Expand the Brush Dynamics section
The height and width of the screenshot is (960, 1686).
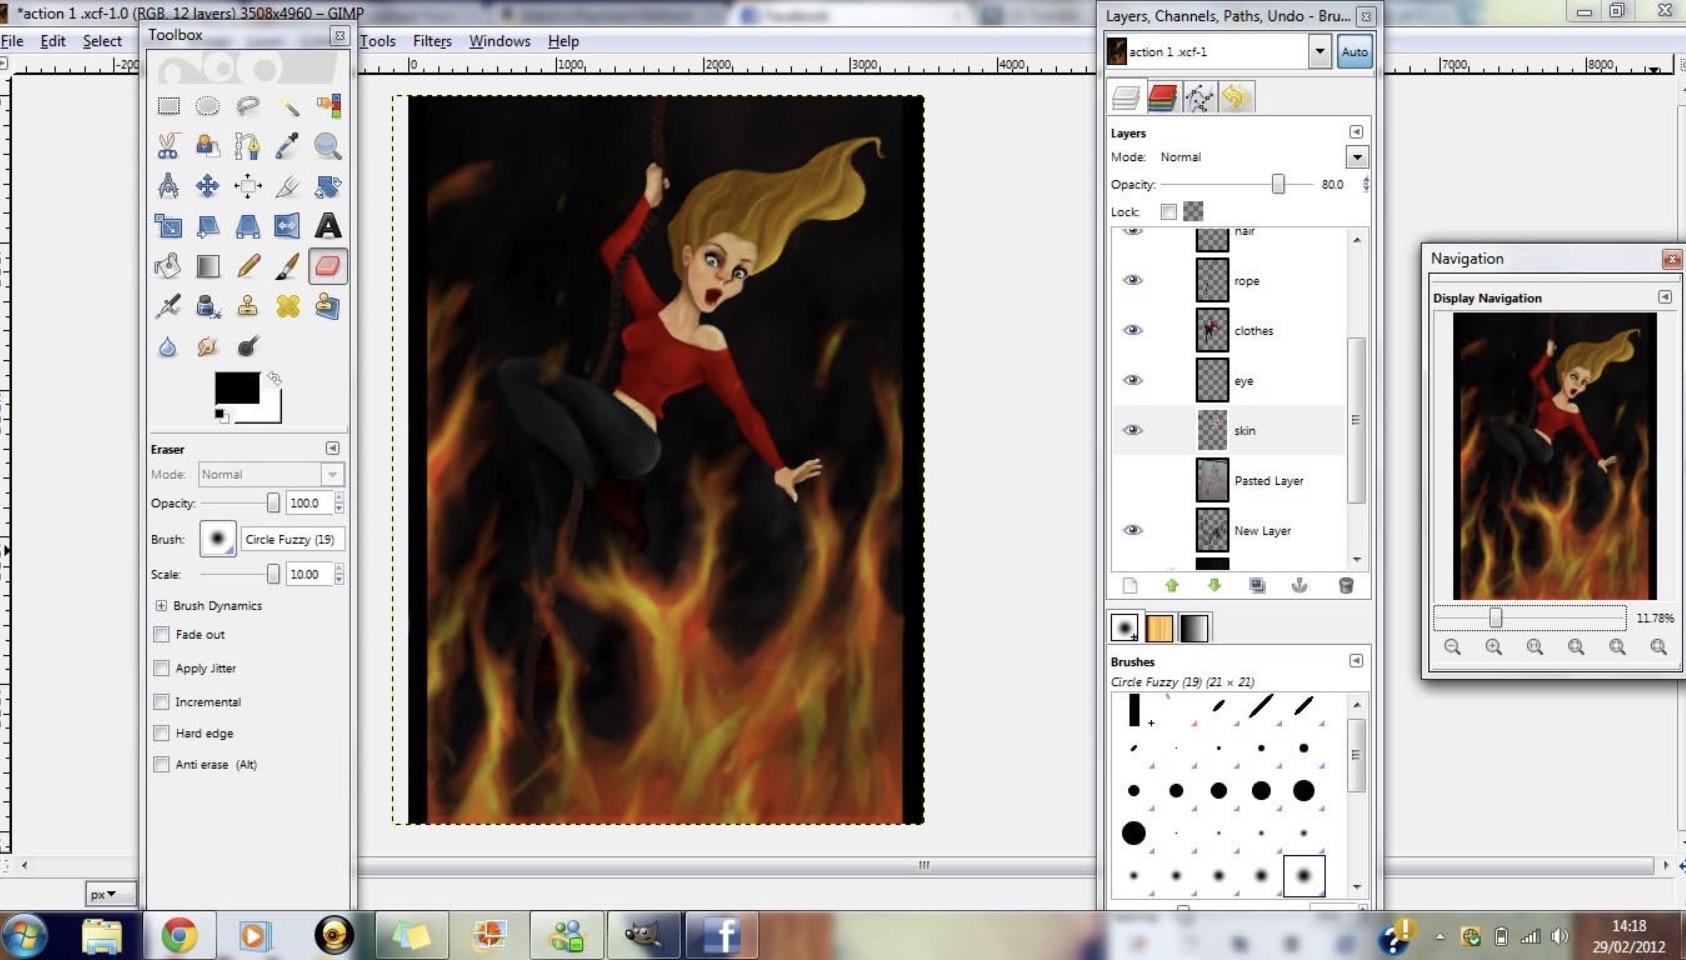click(x=161, y=605)
